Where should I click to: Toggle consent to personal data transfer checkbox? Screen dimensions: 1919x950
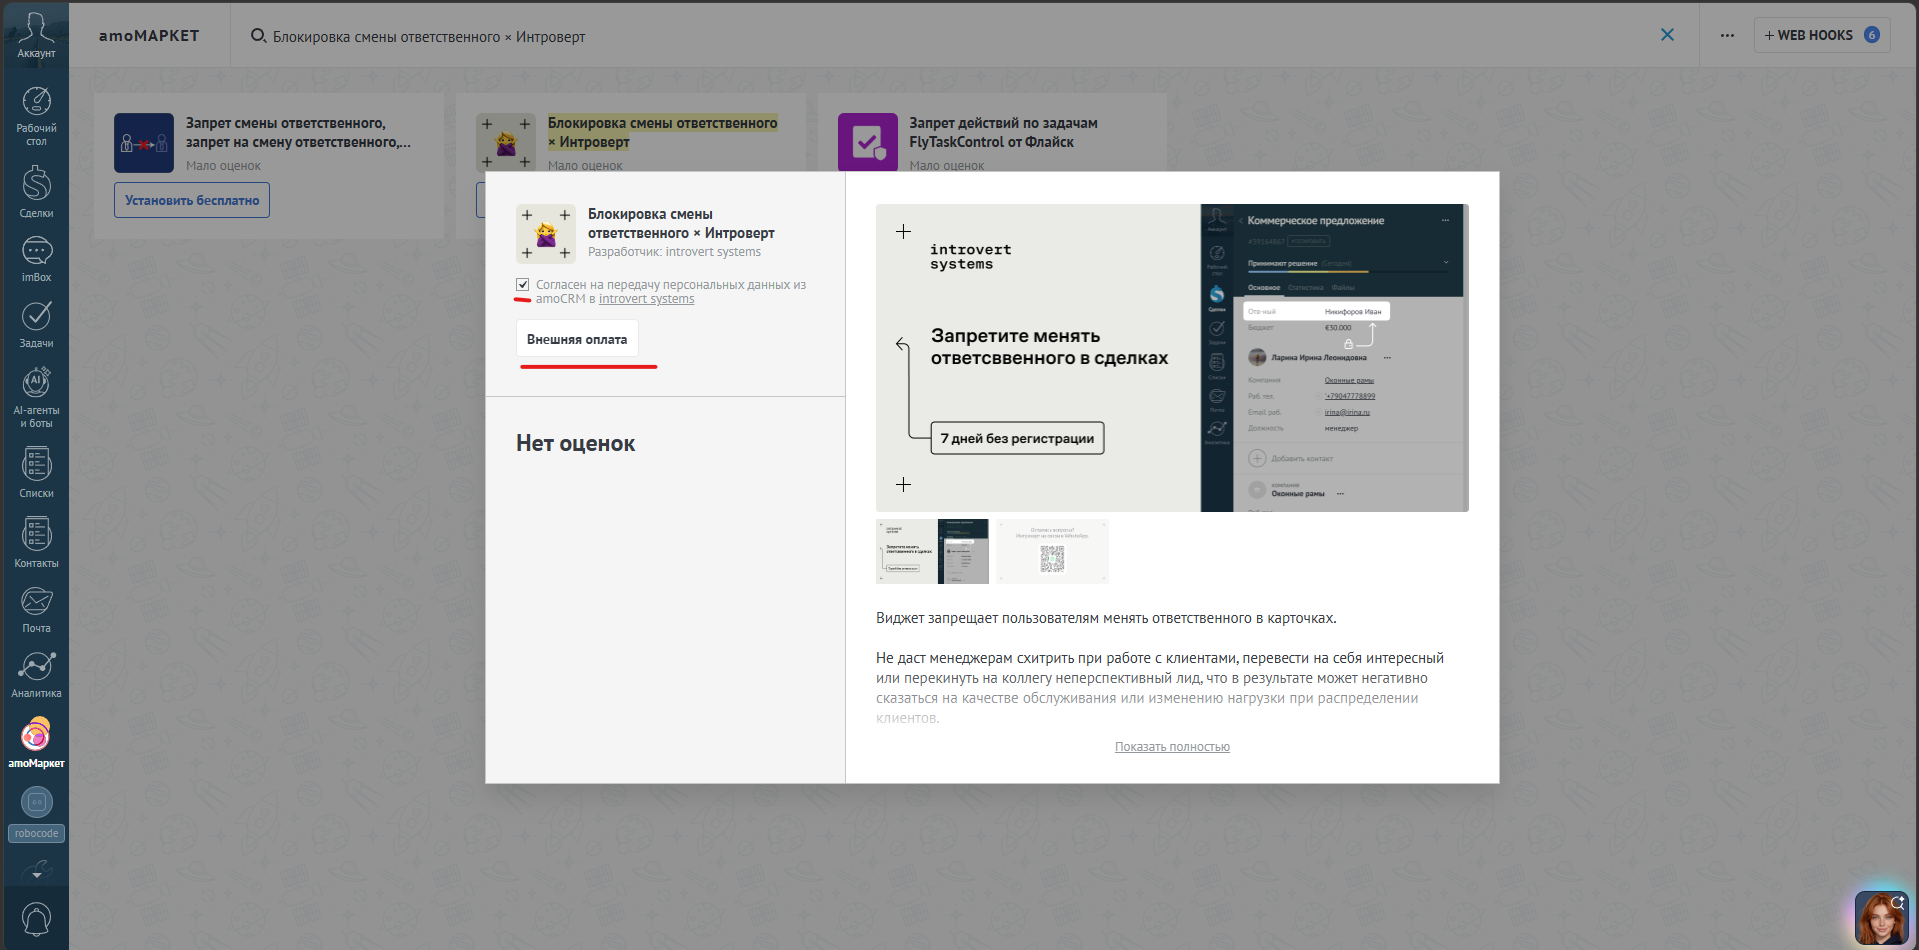(523, 285)
